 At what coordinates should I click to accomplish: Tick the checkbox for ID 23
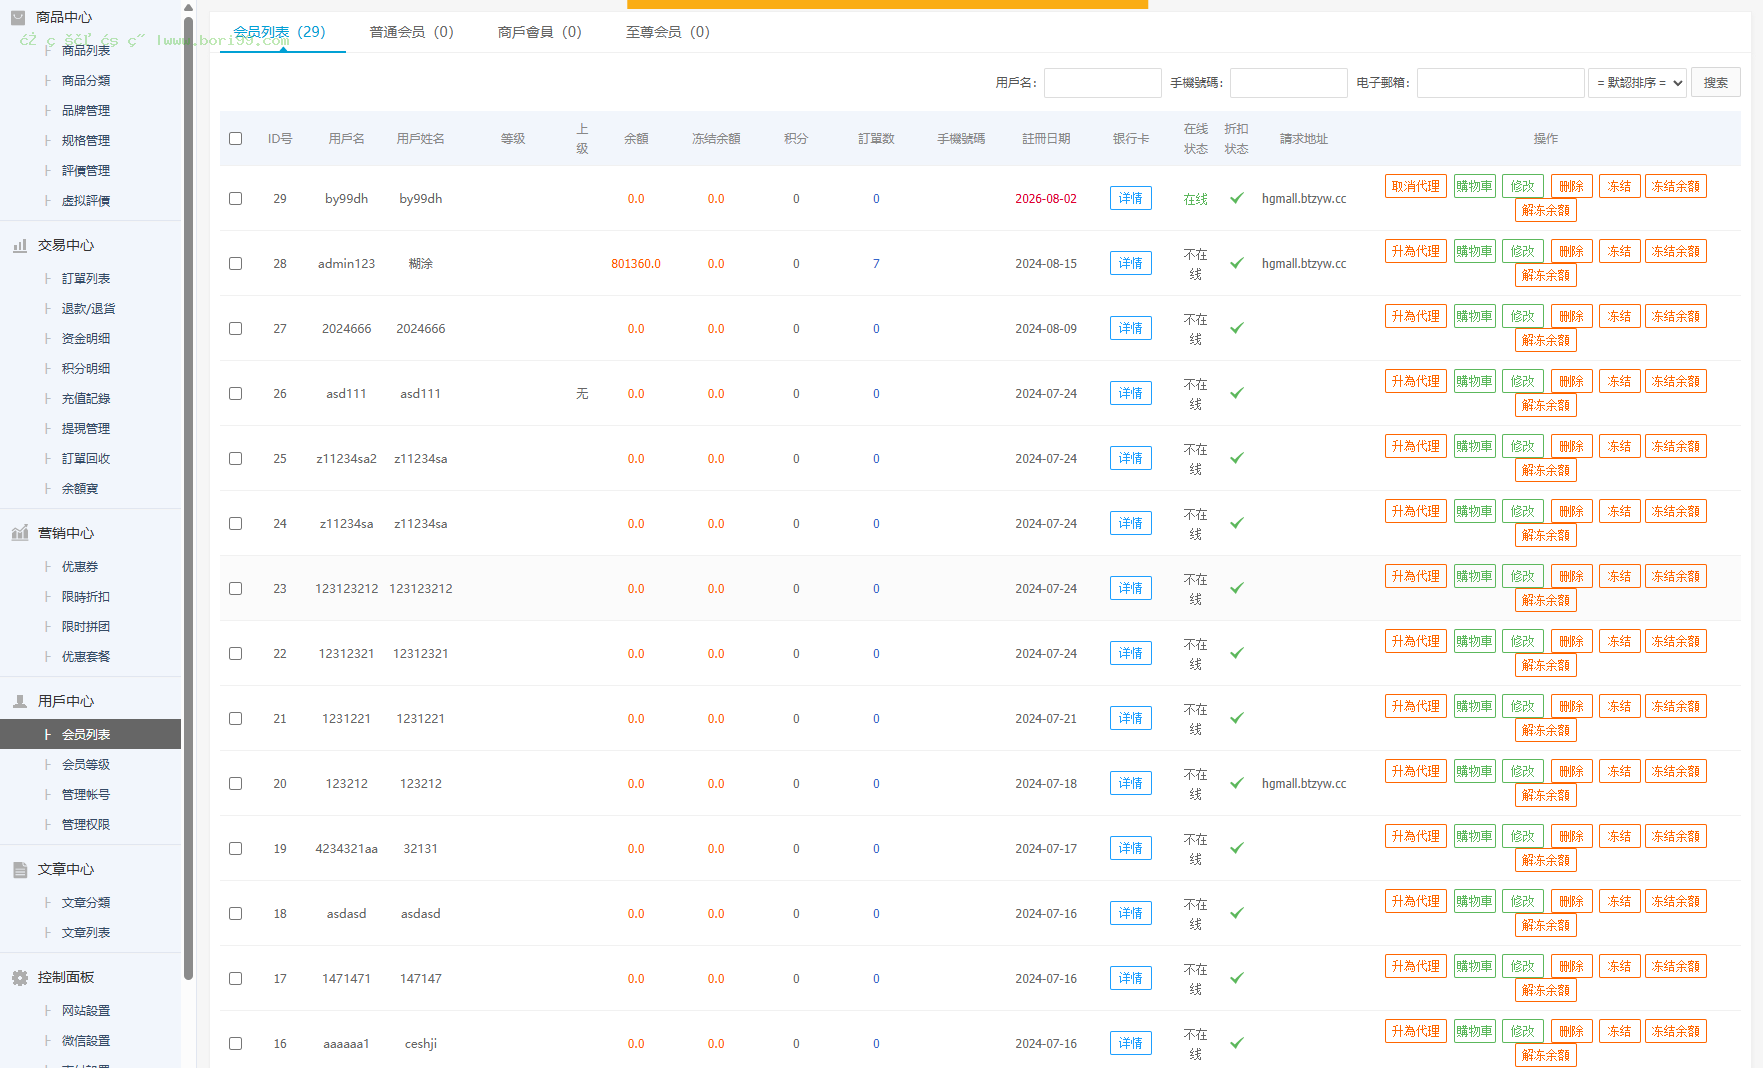[236, 589]
